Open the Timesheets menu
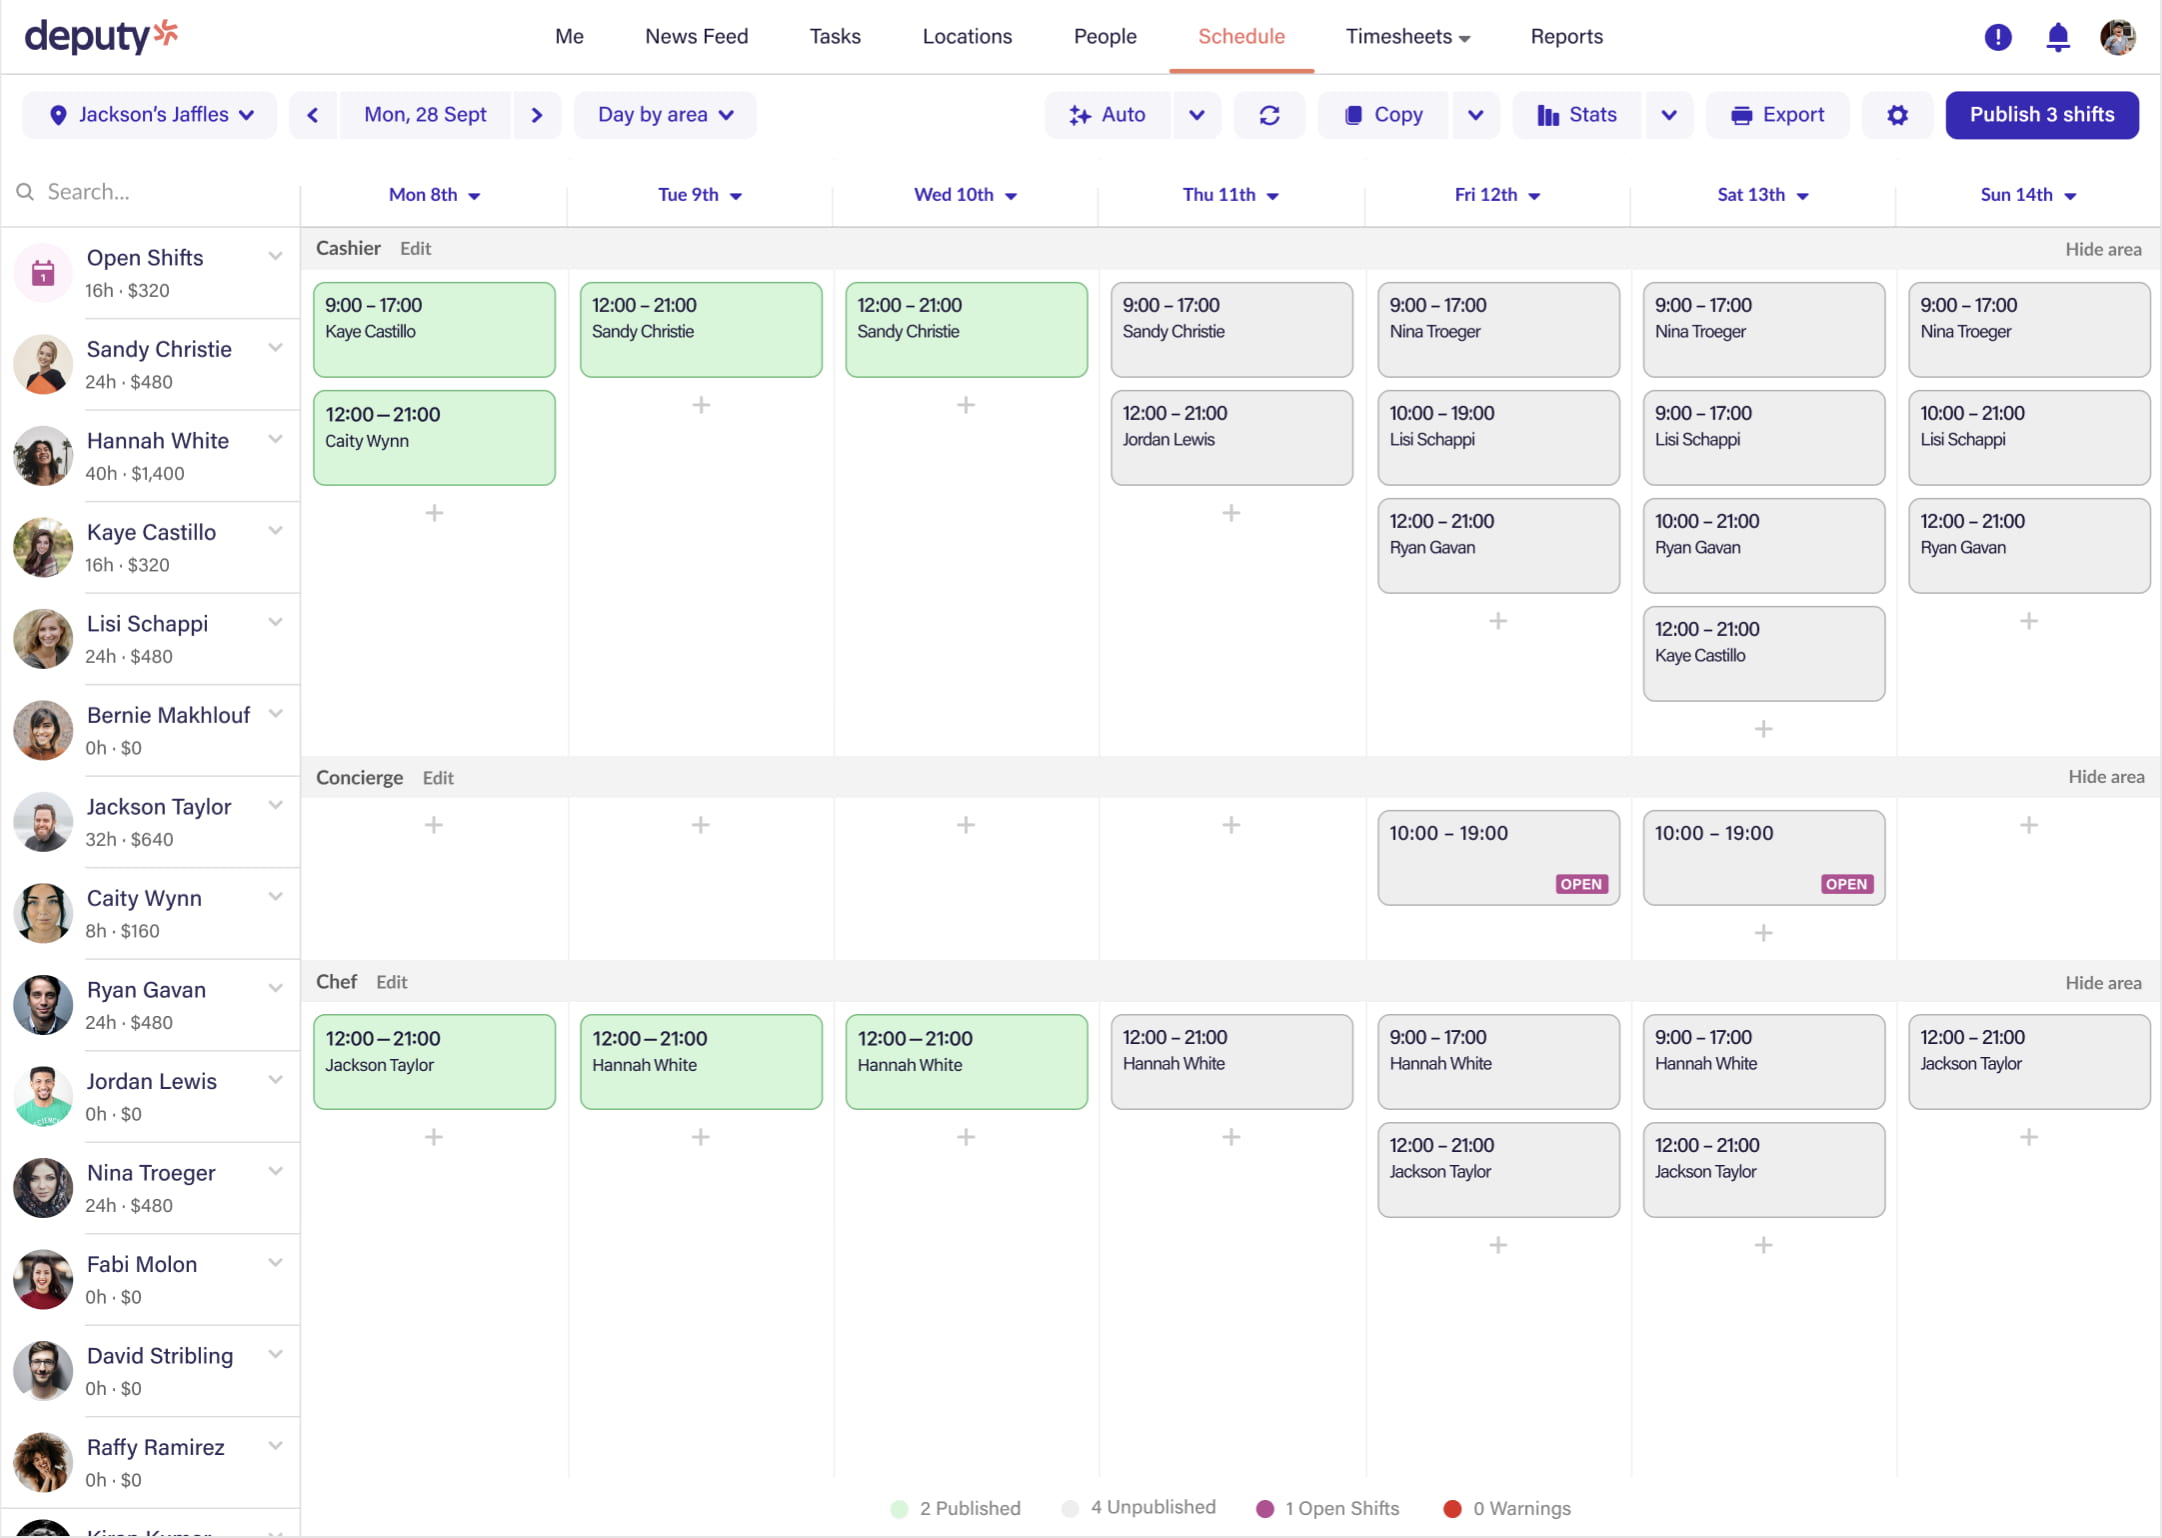Screen dimensions: 2162x1538 tap(1407, 37)
